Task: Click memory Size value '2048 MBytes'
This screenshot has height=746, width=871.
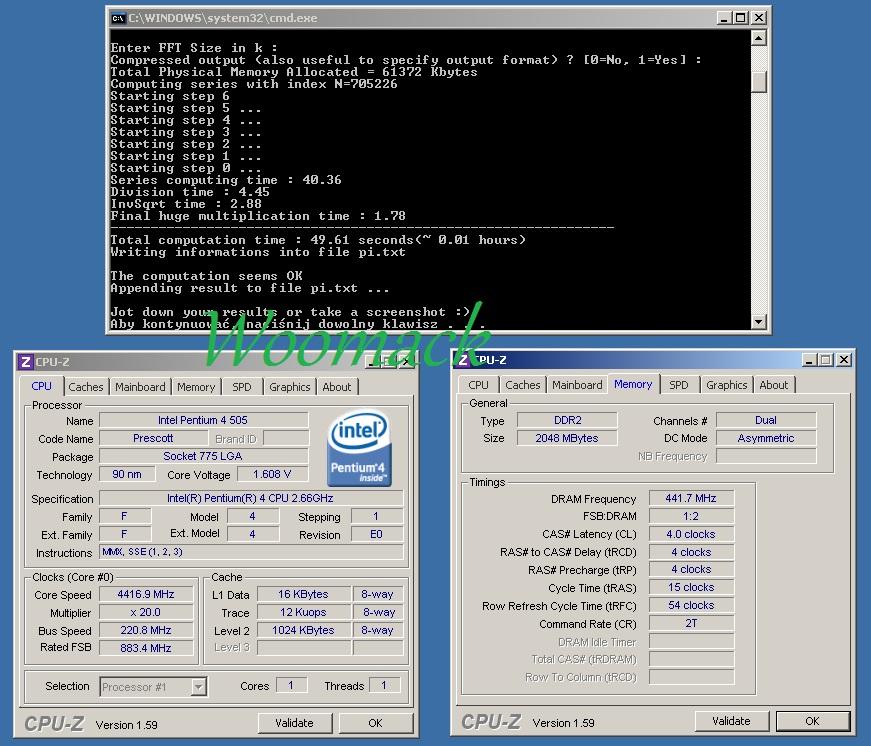Action: click(x=567, y=438)
